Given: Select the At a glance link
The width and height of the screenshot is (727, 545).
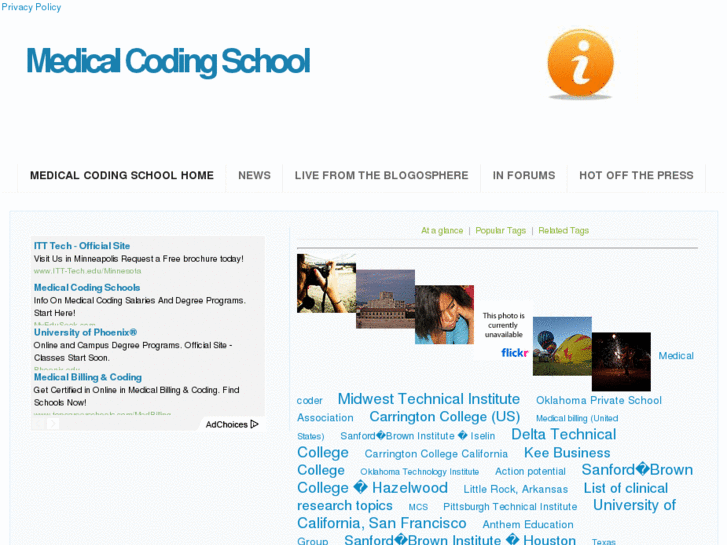Looking at the screenshot, I should [442, 231].
